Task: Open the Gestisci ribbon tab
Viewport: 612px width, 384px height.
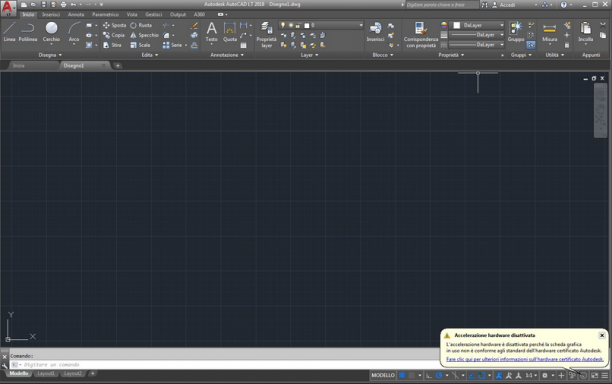Action: click(153, 14)
